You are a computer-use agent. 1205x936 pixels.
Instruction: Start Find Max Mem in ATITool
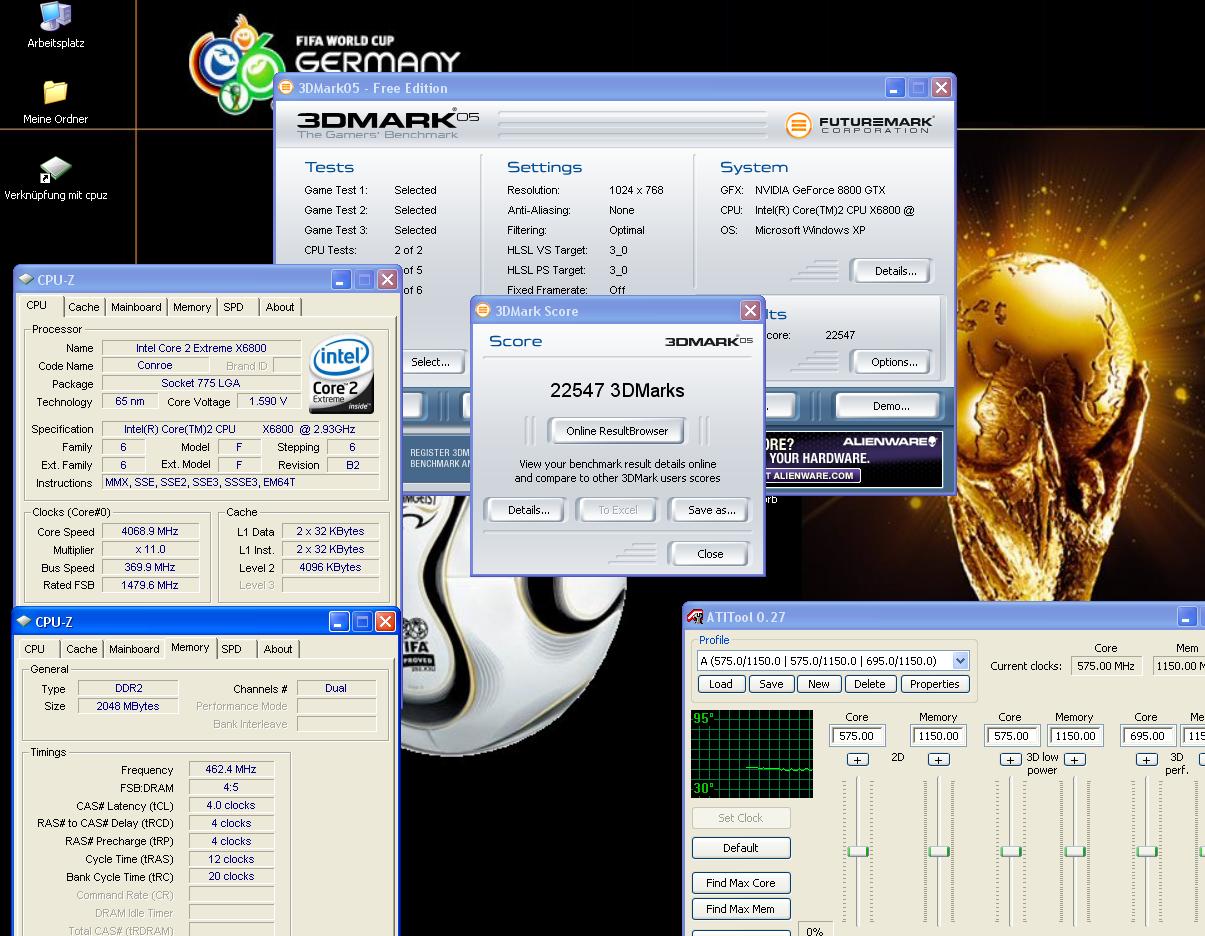coord(741,909)
